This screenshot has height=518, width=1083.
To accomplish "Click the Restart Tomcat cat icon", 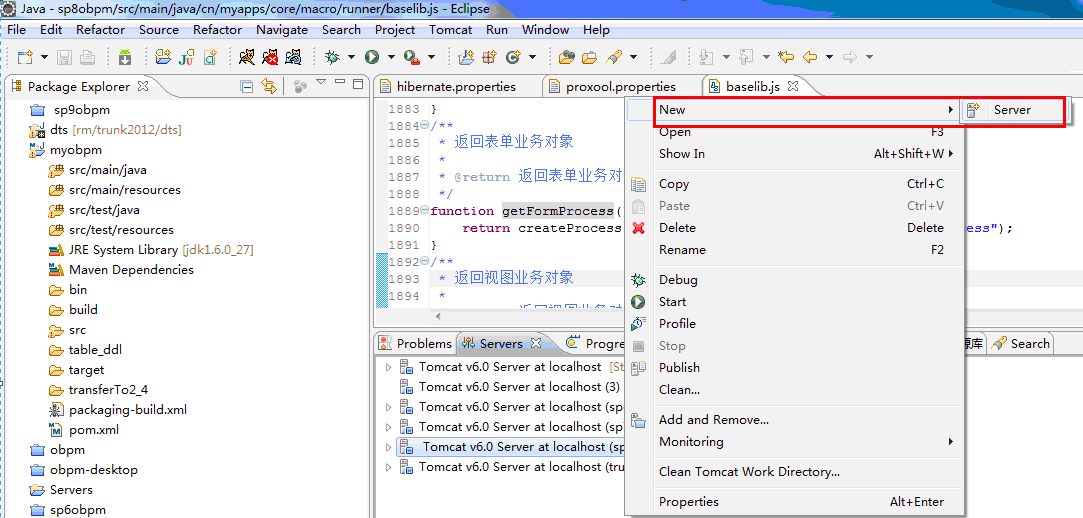I will point(293,57).
